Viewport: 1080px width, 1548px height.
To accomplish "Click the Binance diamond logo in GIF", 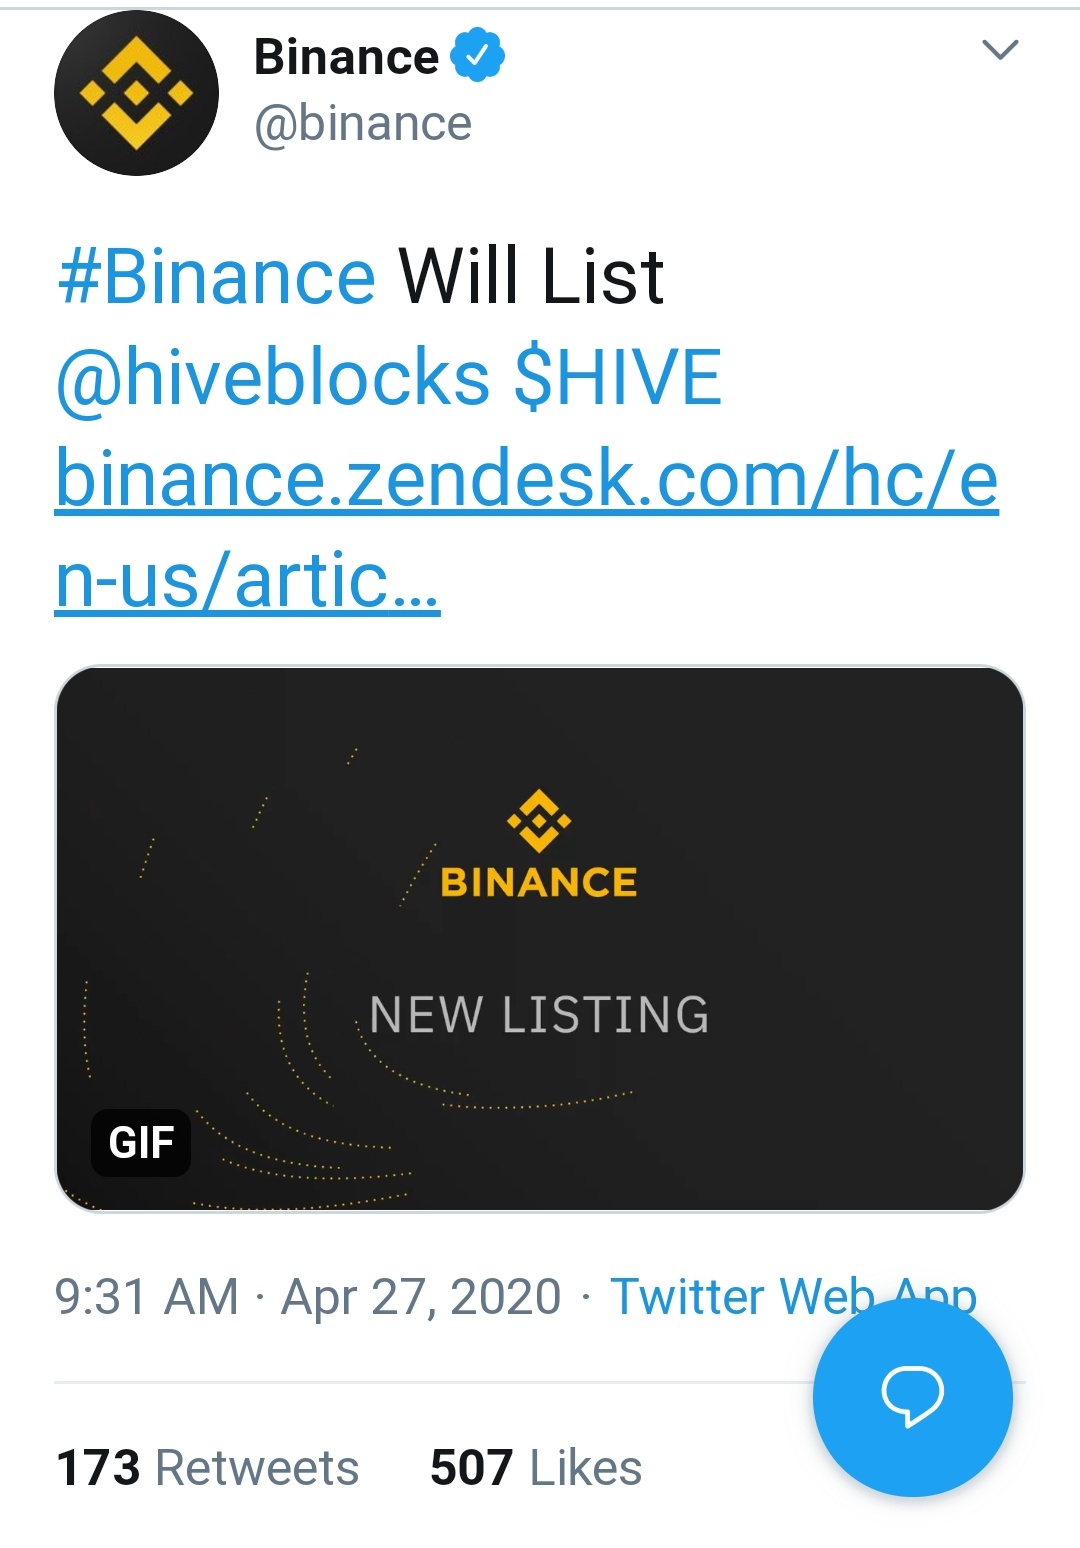I will point(539,821).
